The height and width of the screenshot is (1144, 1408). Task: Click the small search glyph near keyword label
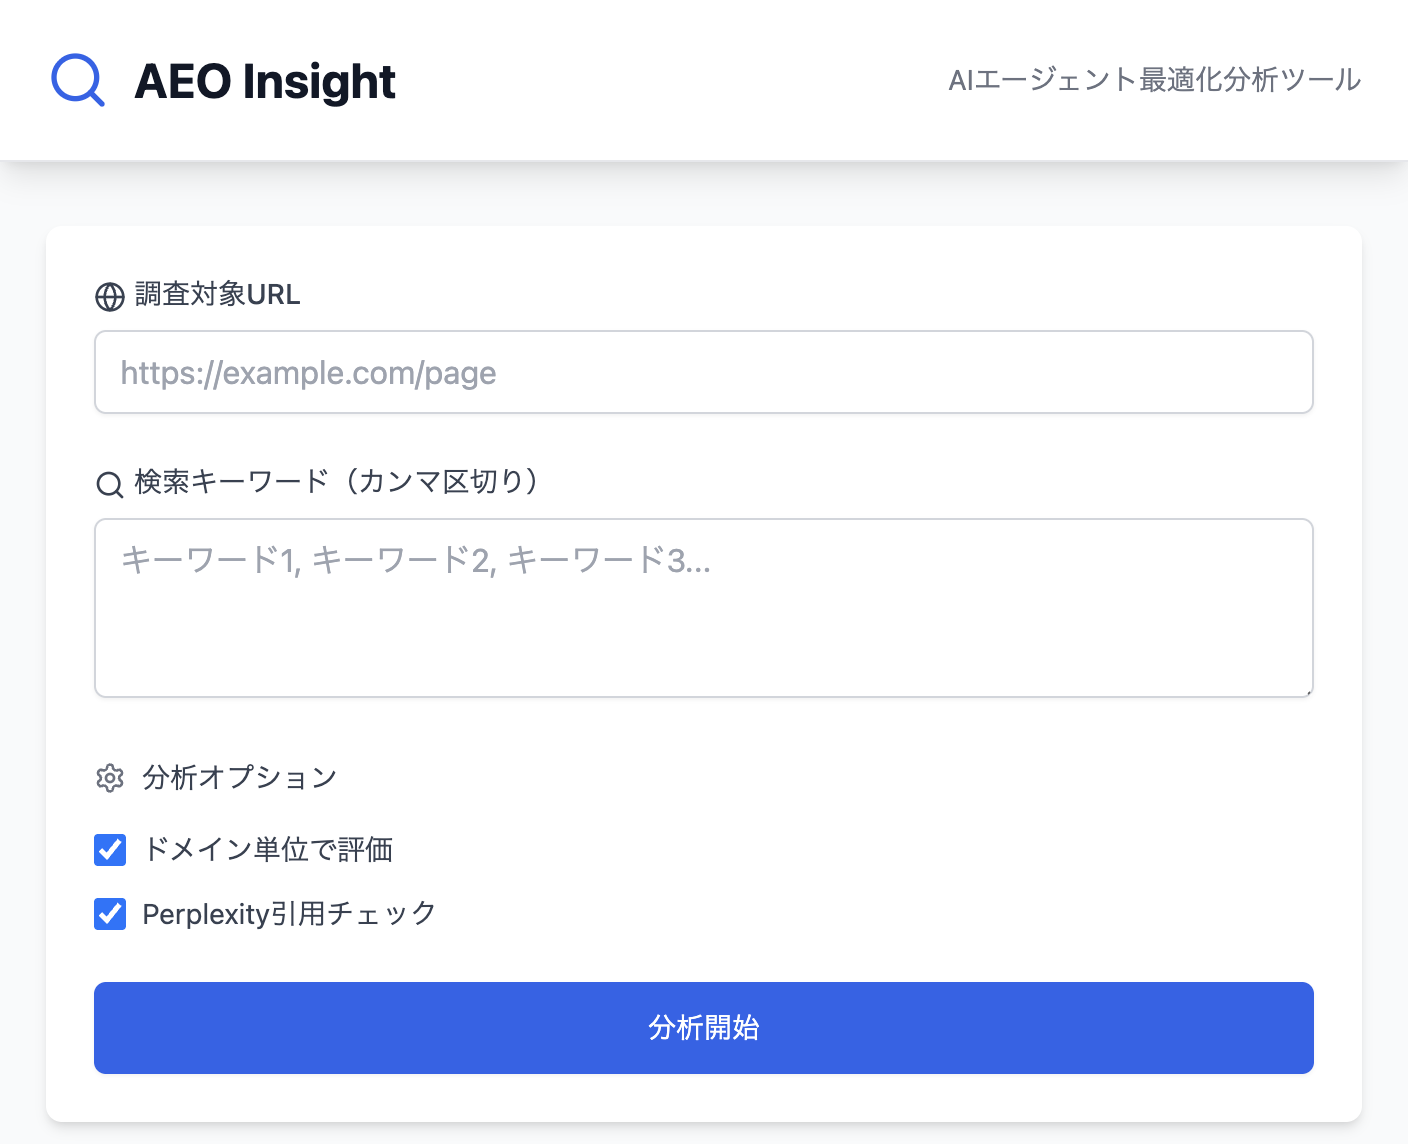click(x=108, y=483)
